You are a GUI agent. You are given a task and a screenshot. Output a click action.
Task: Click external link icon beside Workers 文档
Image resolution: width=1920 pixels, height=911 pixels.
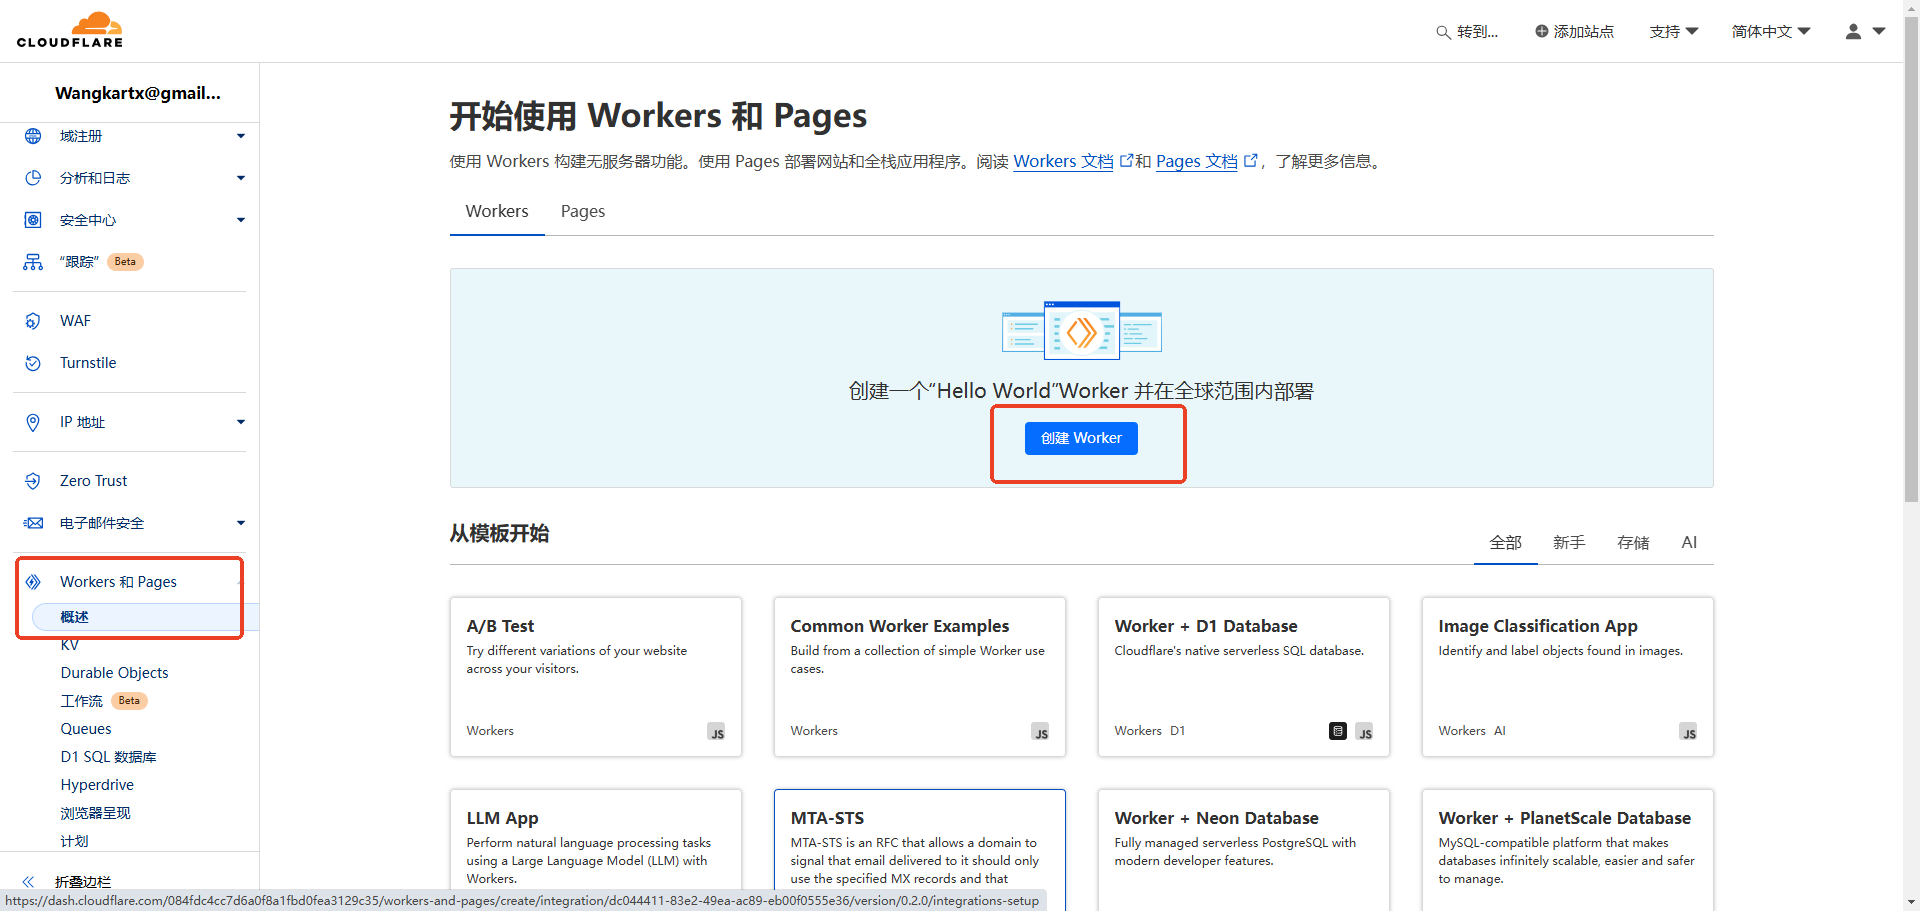[x=1126, y=160]
